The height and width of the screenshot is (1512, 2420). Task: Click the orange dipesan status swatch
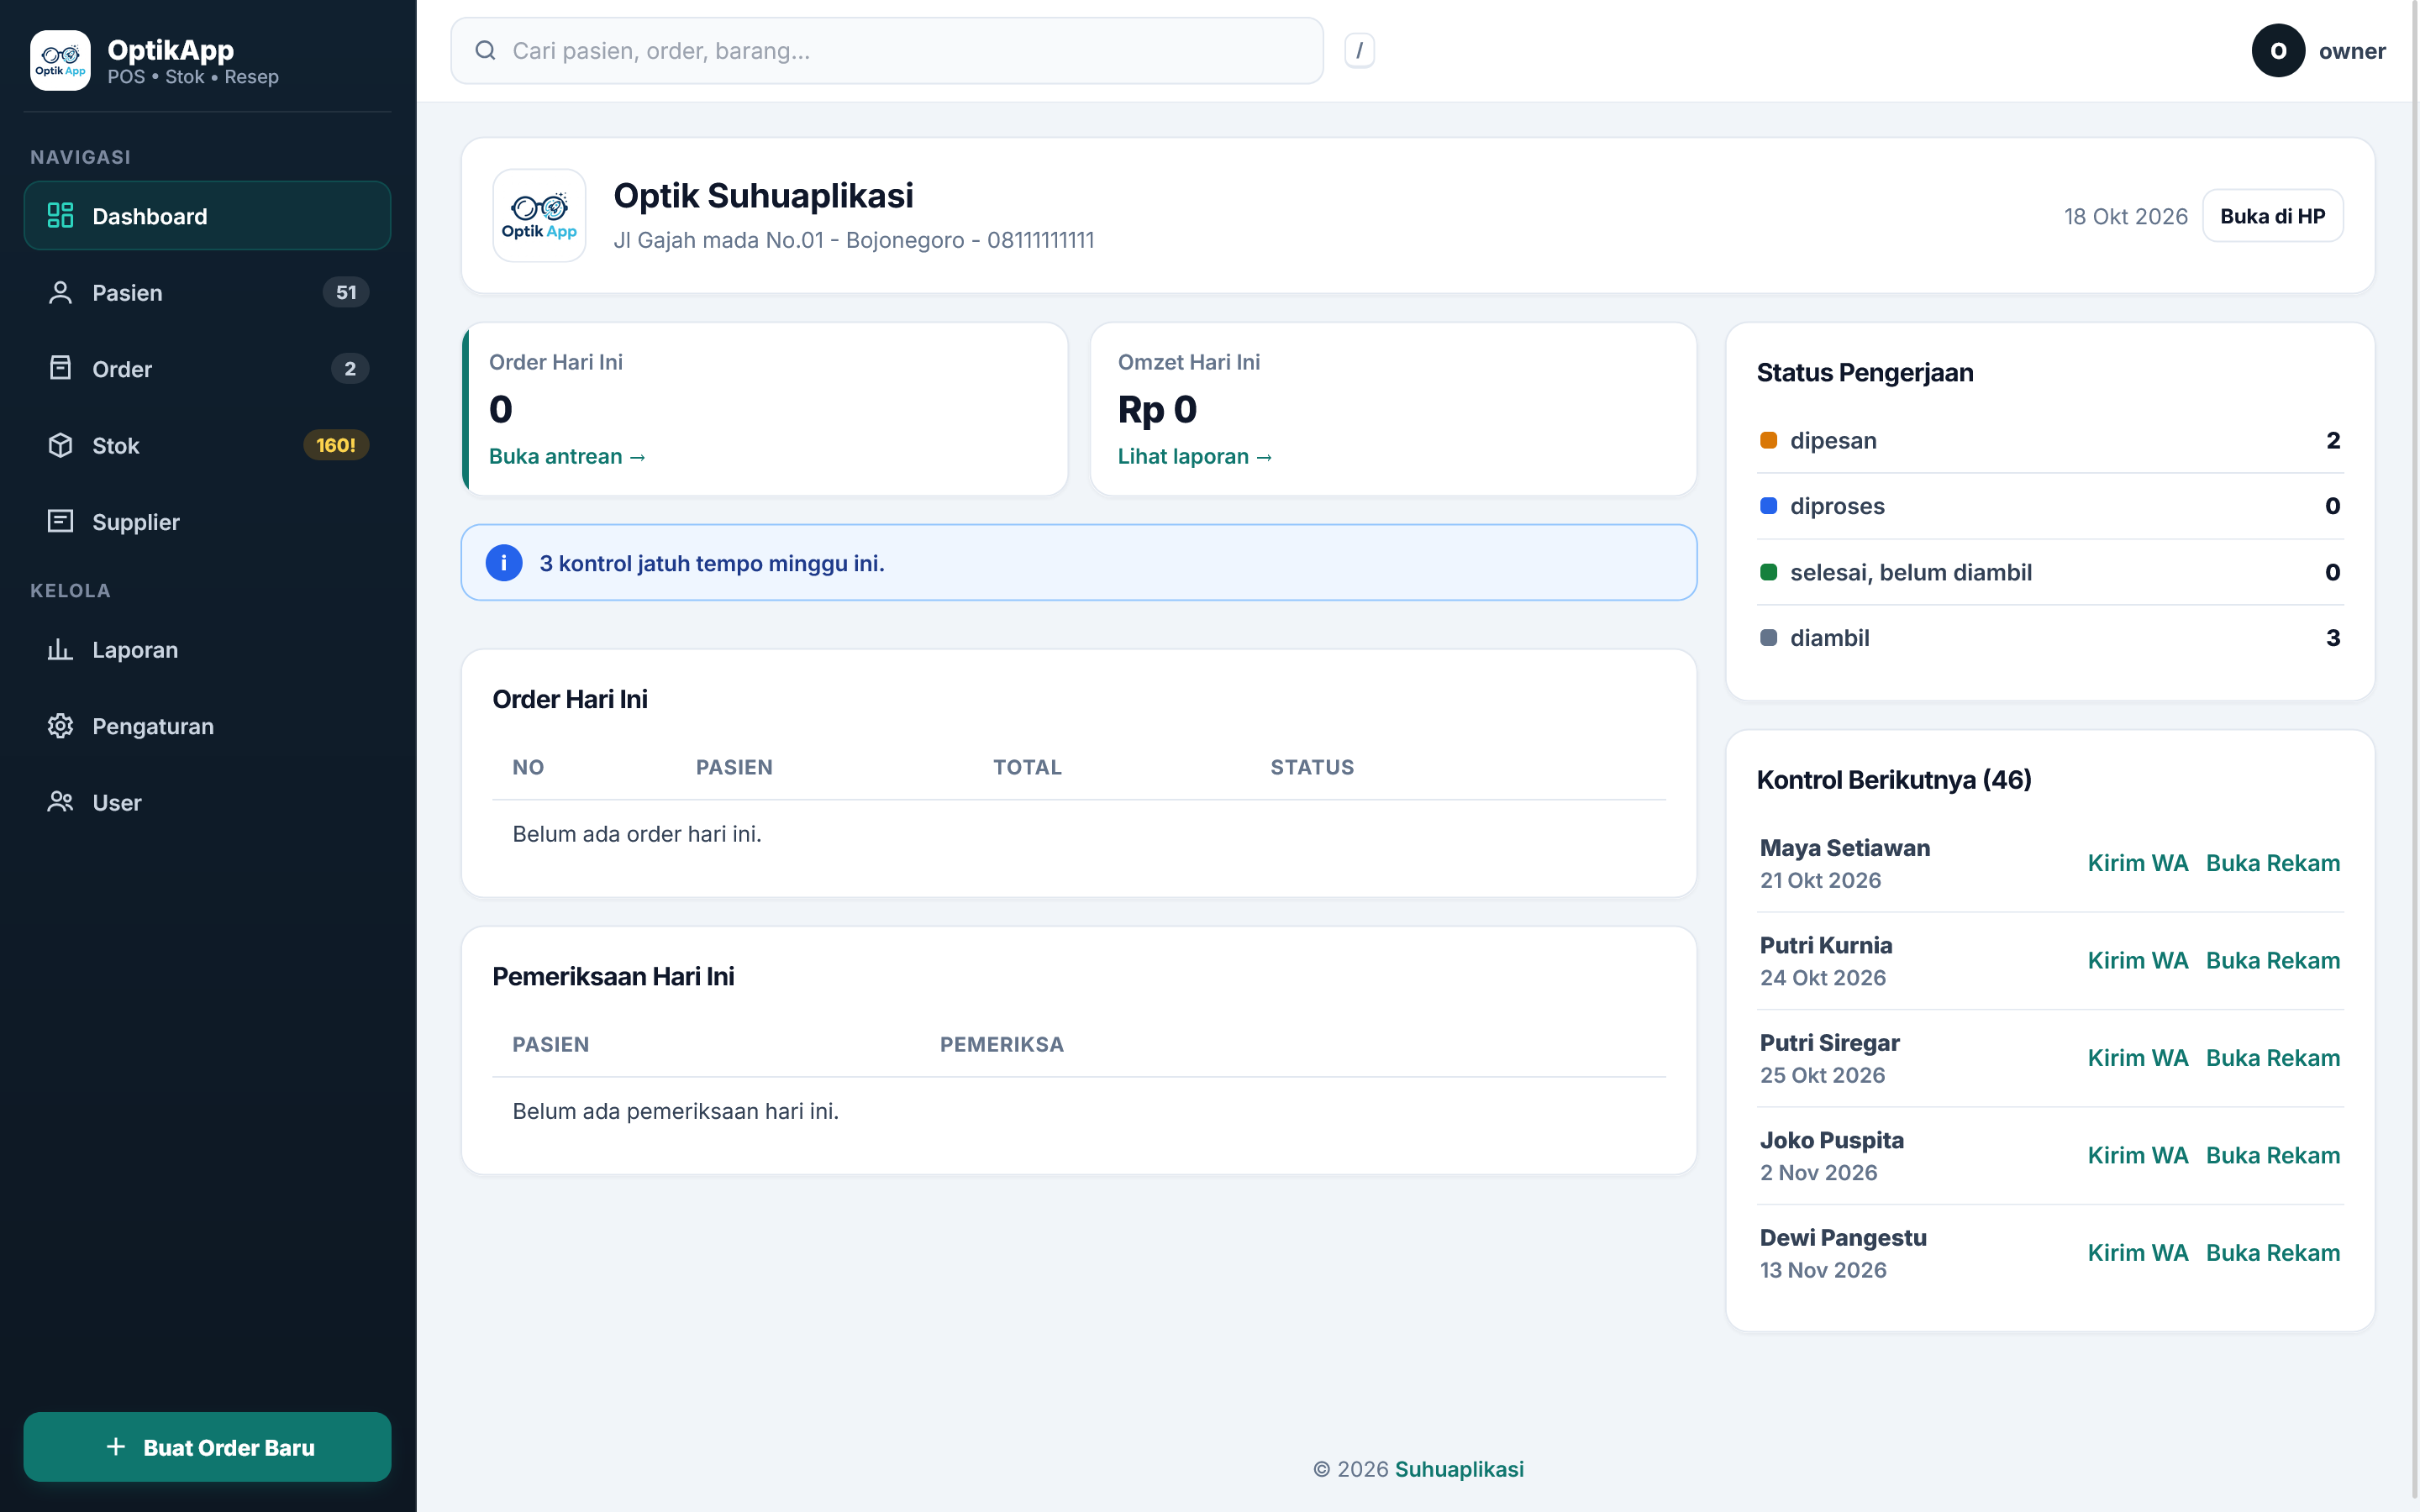click(x=1768, y=440)
